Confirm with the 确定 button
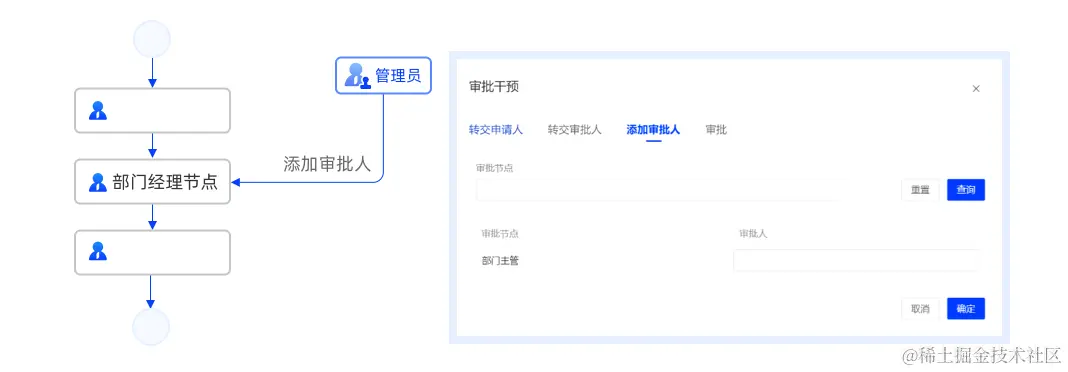The width and height of the screenshot is (1068, 372). coord(966,309)
